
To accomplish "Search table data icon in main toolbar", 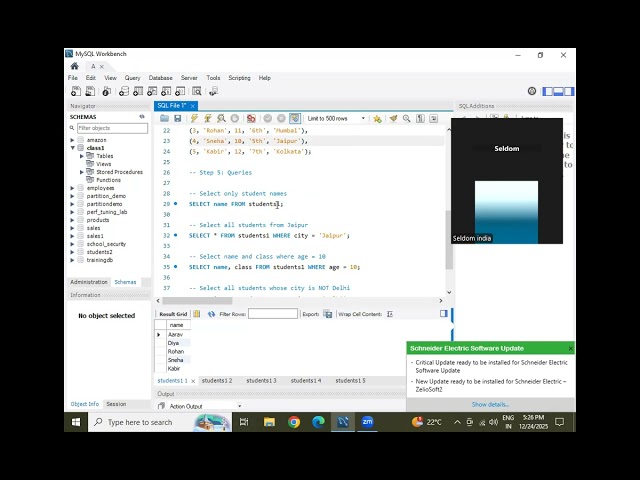I will (196, 91).
